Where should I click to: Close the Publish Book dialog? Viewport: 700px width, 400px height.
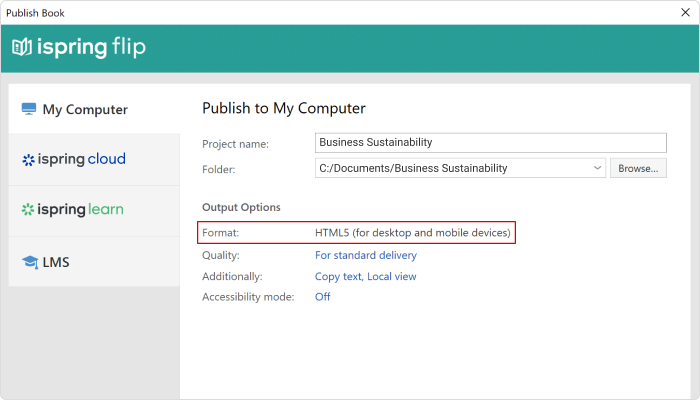coord(685,12)
